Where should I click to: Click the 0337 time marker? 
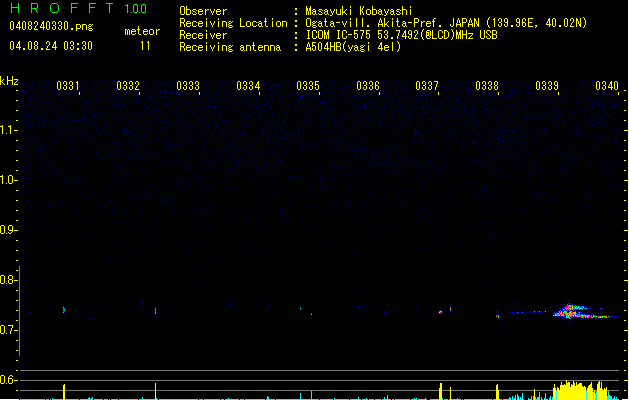[427, 86]
